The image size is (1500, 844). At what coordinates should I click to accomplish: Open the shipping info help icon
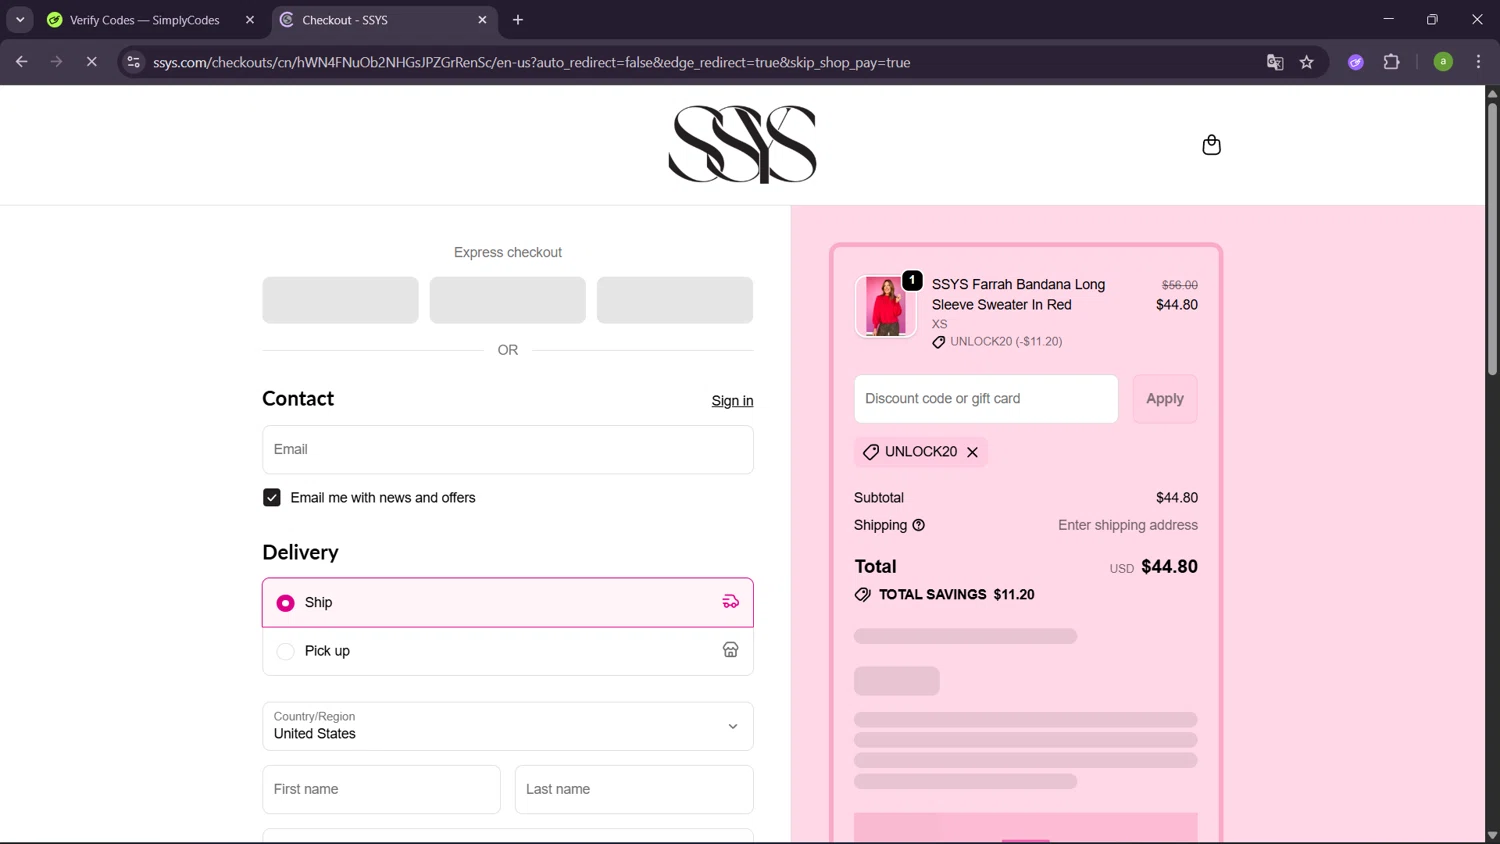[x=918, y=525]
